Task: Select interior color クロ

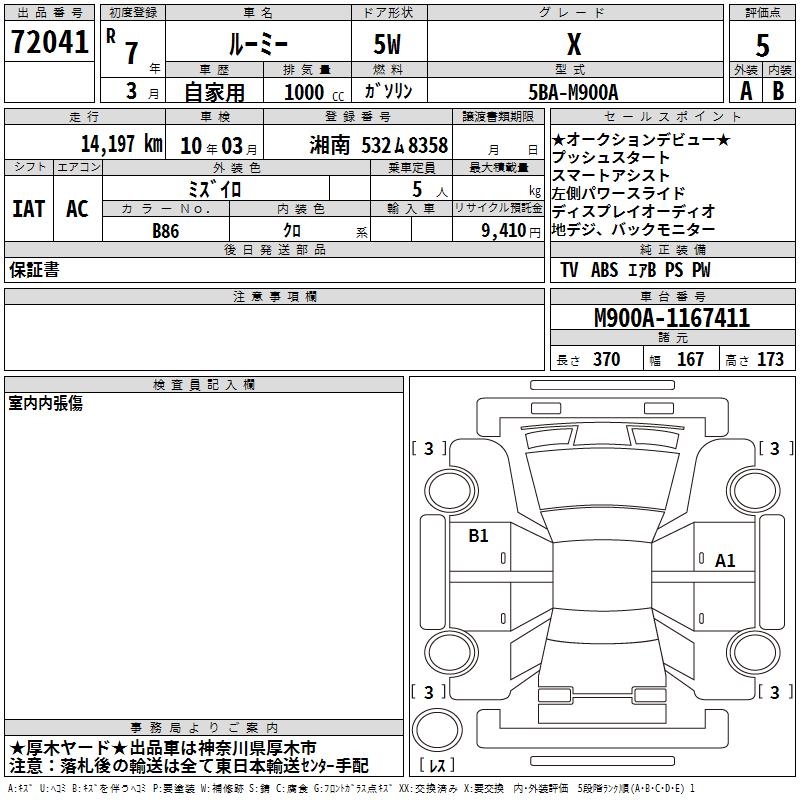Action: click(292, 231)
